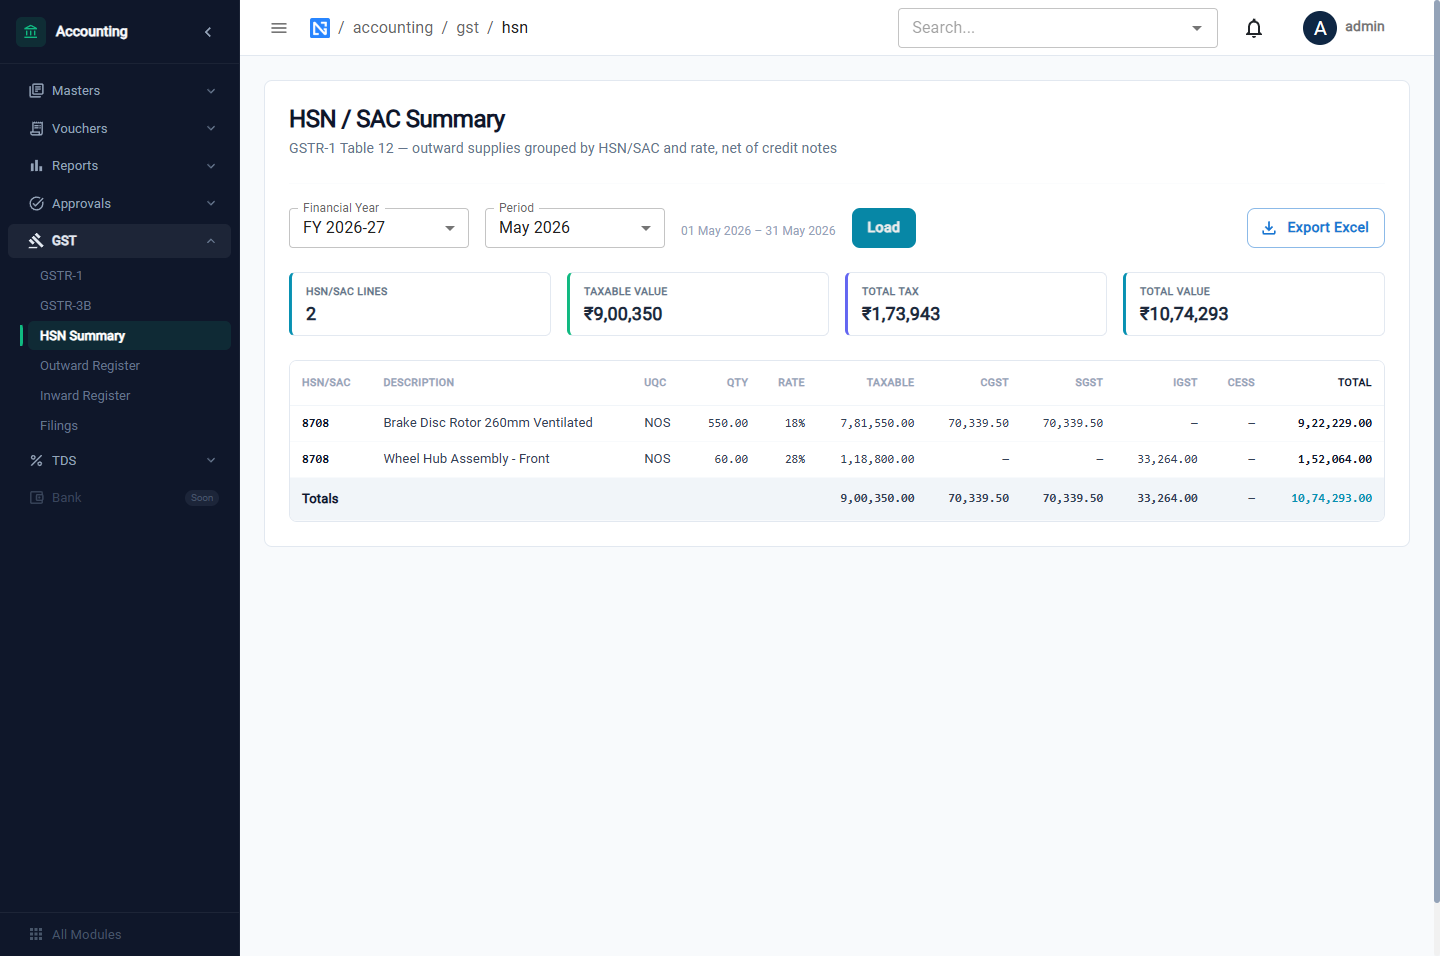Click the Reports bar chart icon
This screenshot has height=956, width=1440.
37,166
